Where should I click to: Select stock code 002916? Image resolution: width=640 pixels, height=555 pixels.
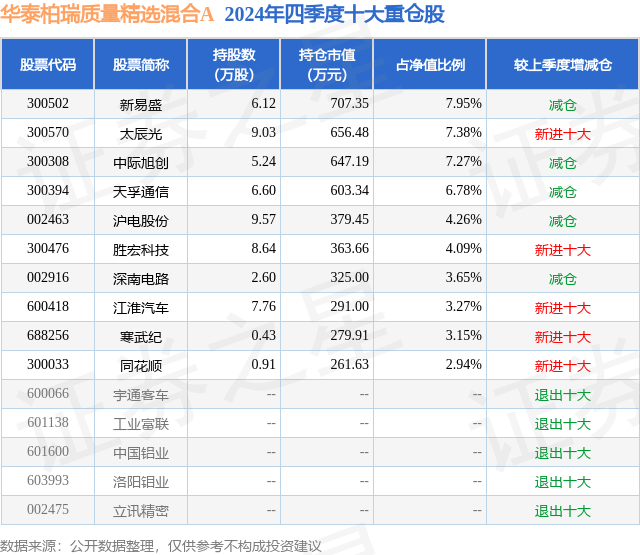click(48, 278)
